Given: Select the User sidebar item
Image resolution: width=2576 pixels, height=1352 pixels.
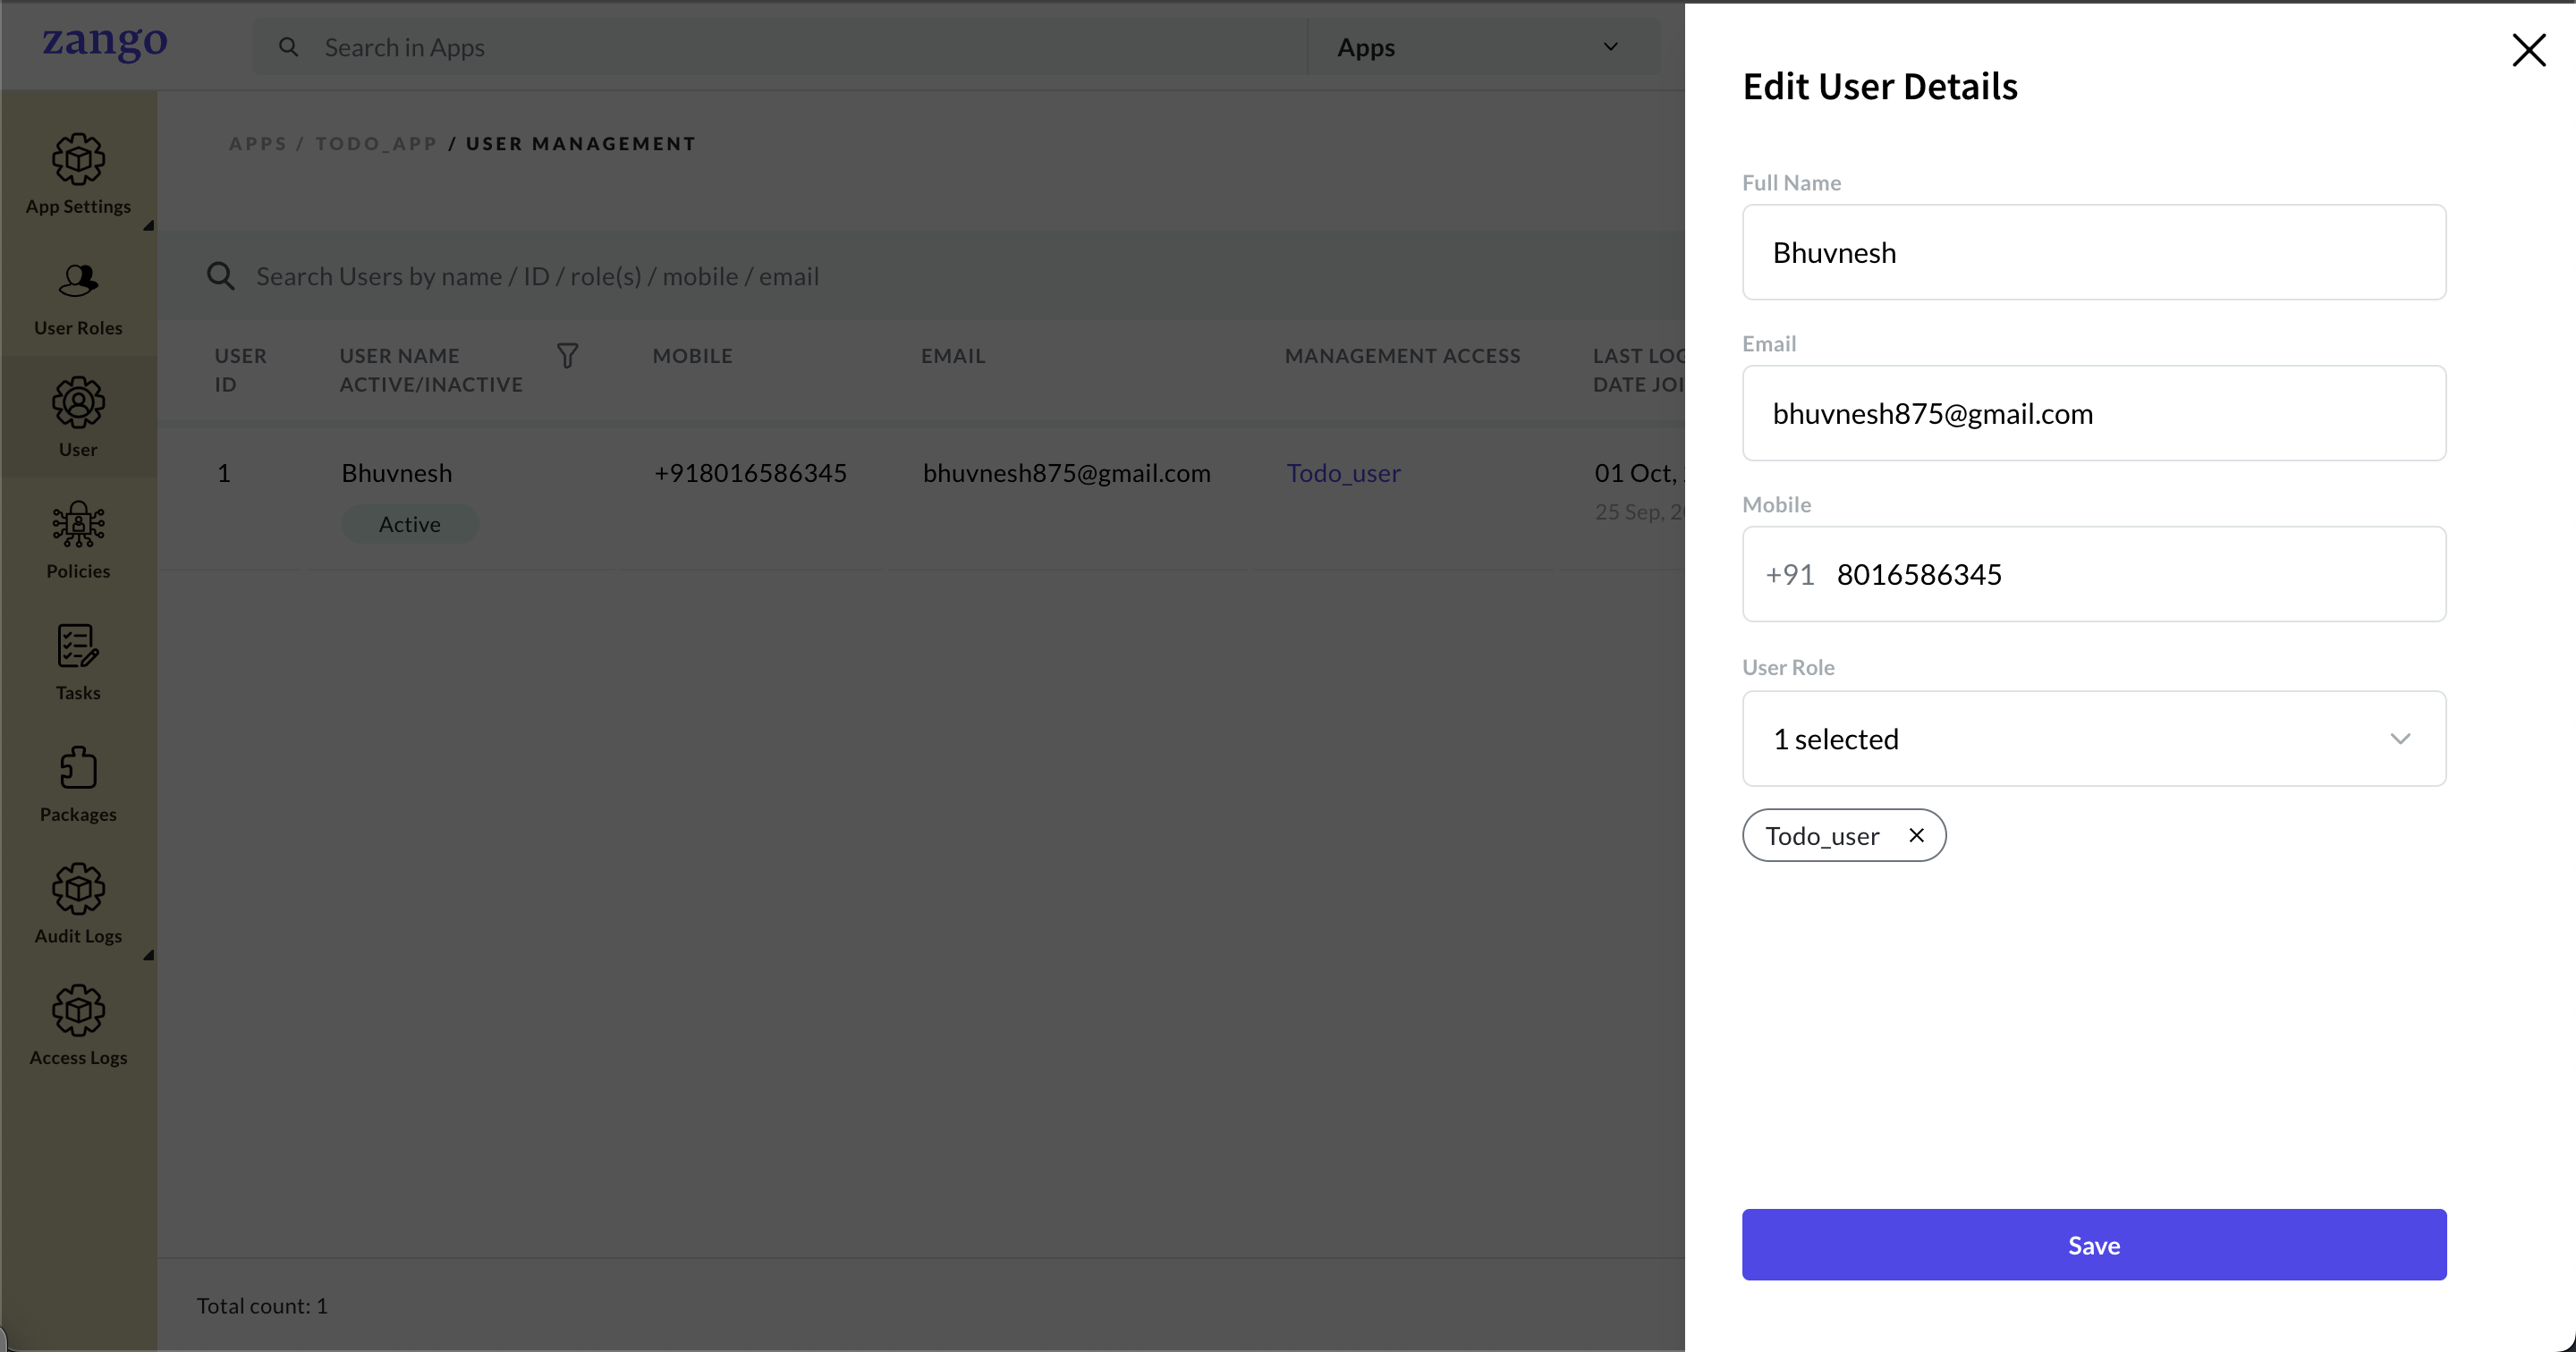Looking at the screenshot, I should click(78, 418).
